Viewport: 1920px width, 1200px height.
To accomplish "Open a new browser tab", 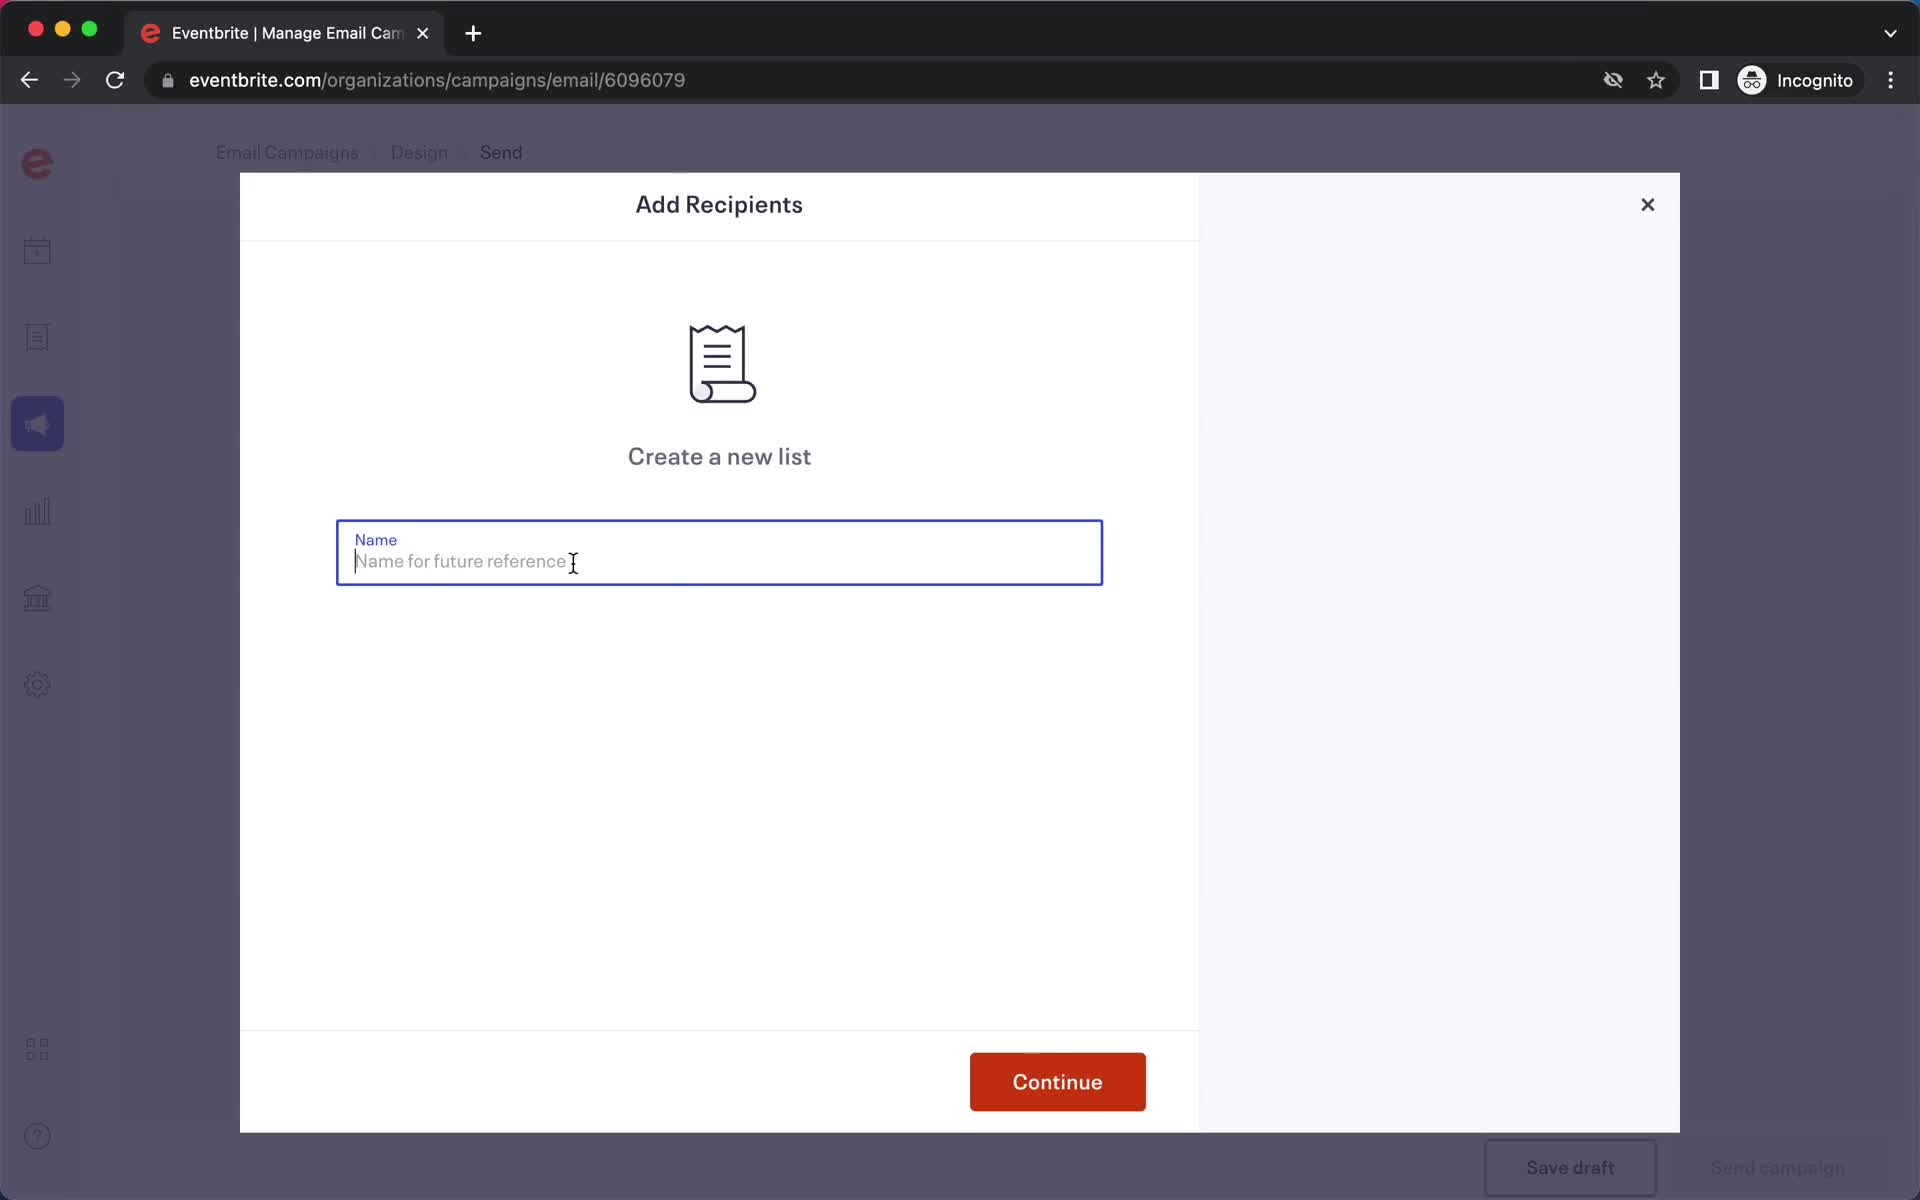I will (473, 33).
